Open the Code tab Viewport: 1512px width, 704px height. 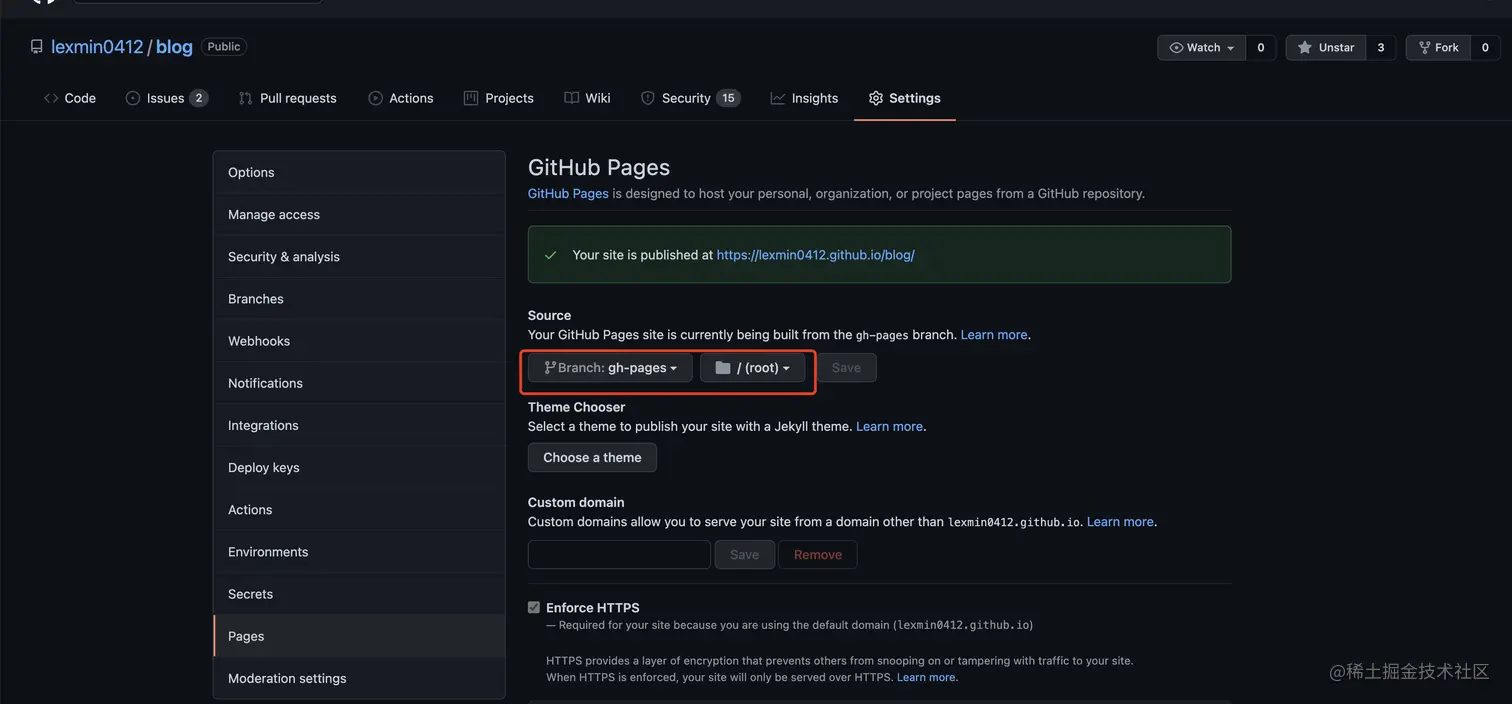pos(70,98)
